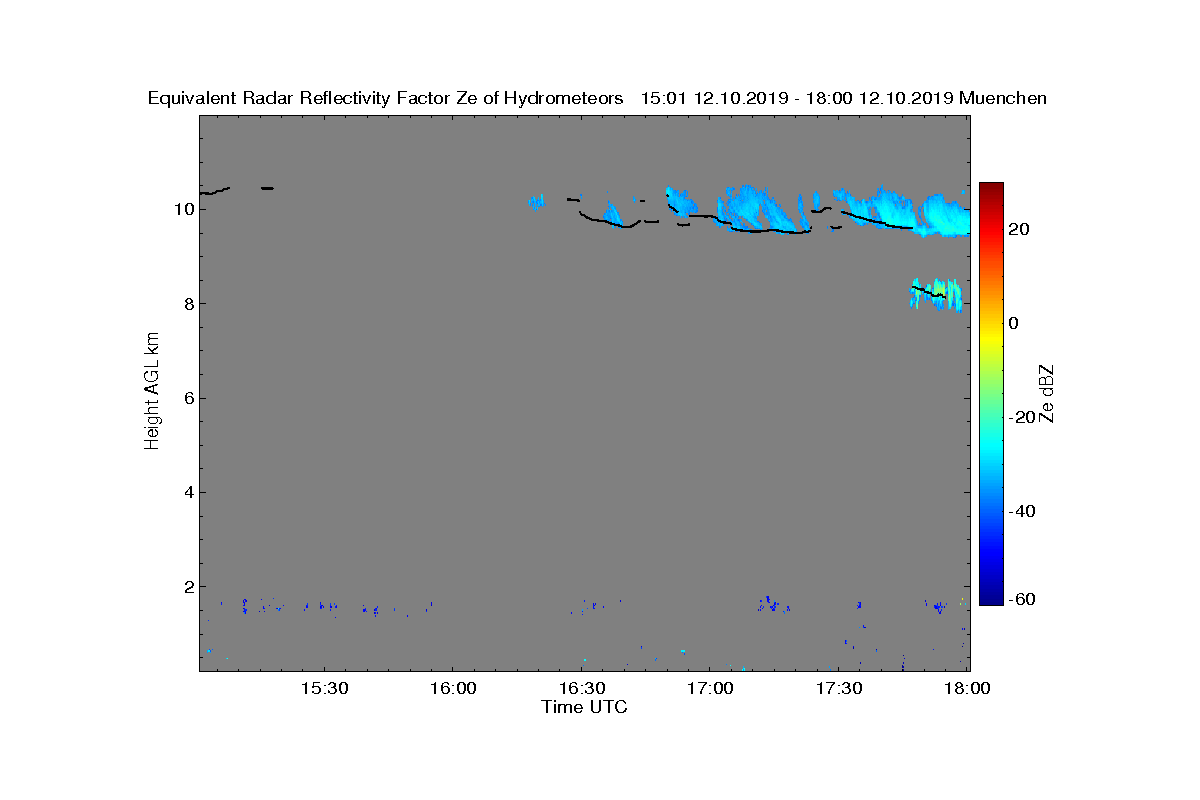
Task: Click the height tick label 10
Action: pyautogui.click(x=182, y=210)
